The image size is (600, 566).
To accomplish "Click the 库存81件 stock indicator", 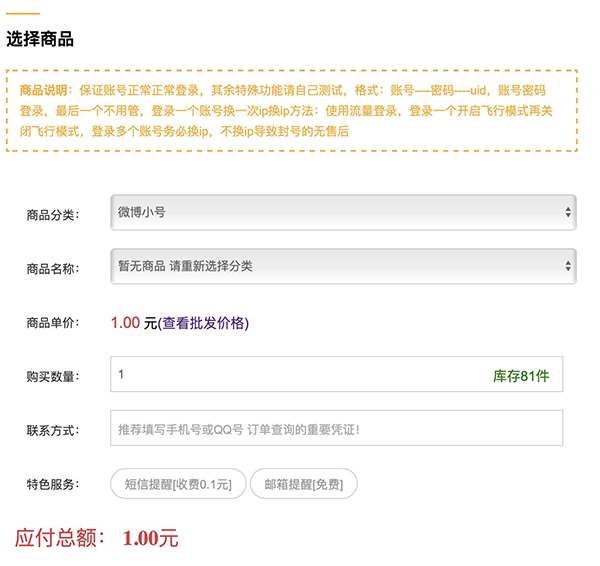I will 521,376.
